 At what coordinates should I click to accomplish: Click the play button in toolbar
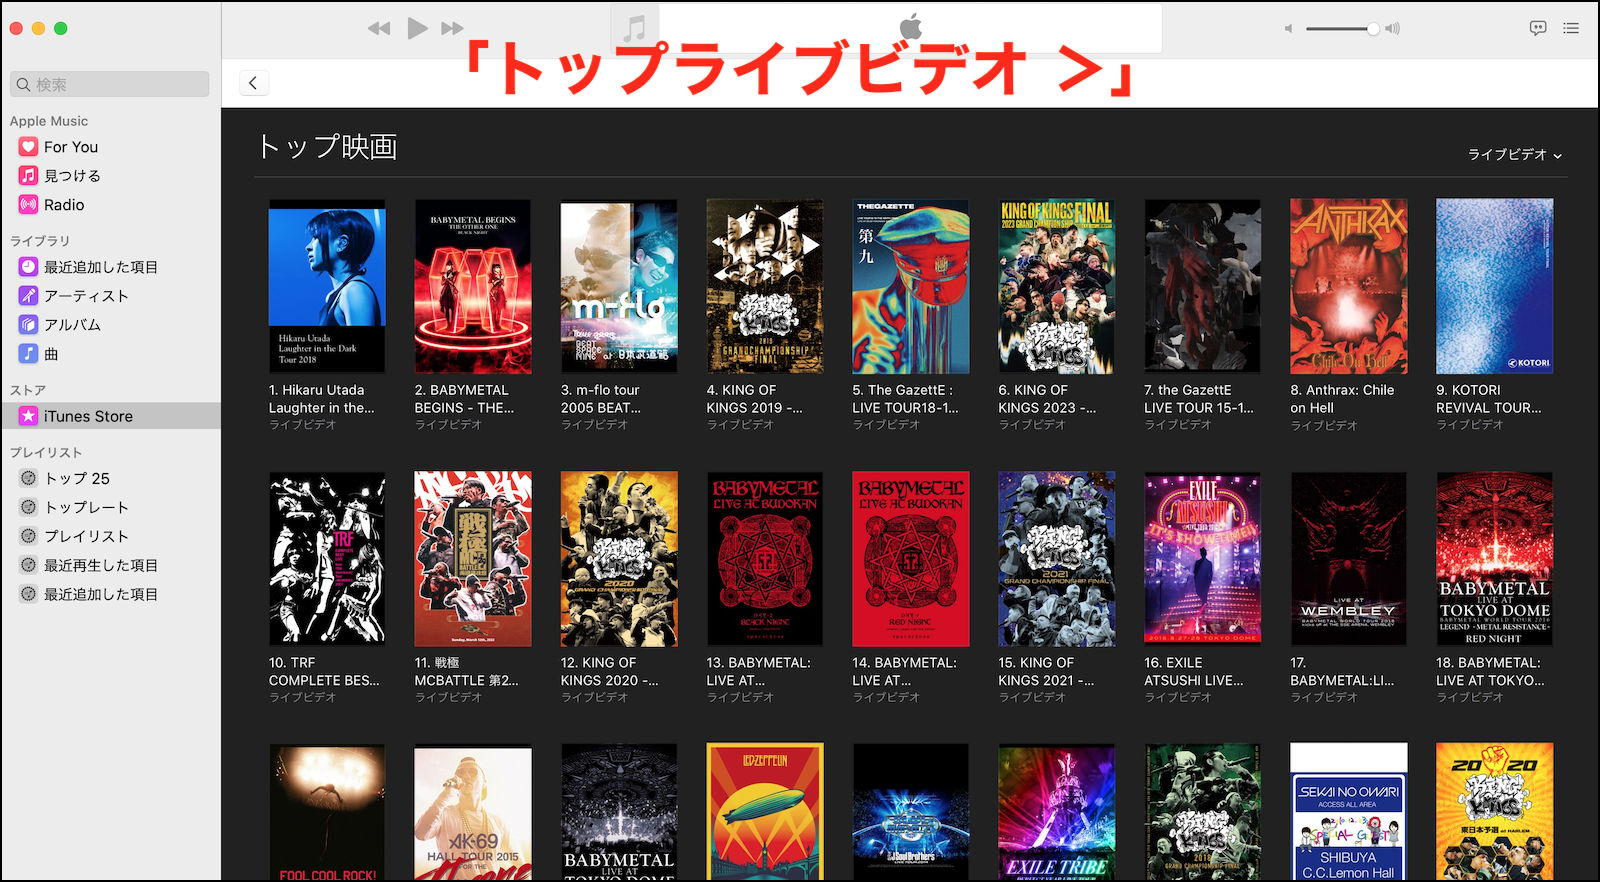417,28
